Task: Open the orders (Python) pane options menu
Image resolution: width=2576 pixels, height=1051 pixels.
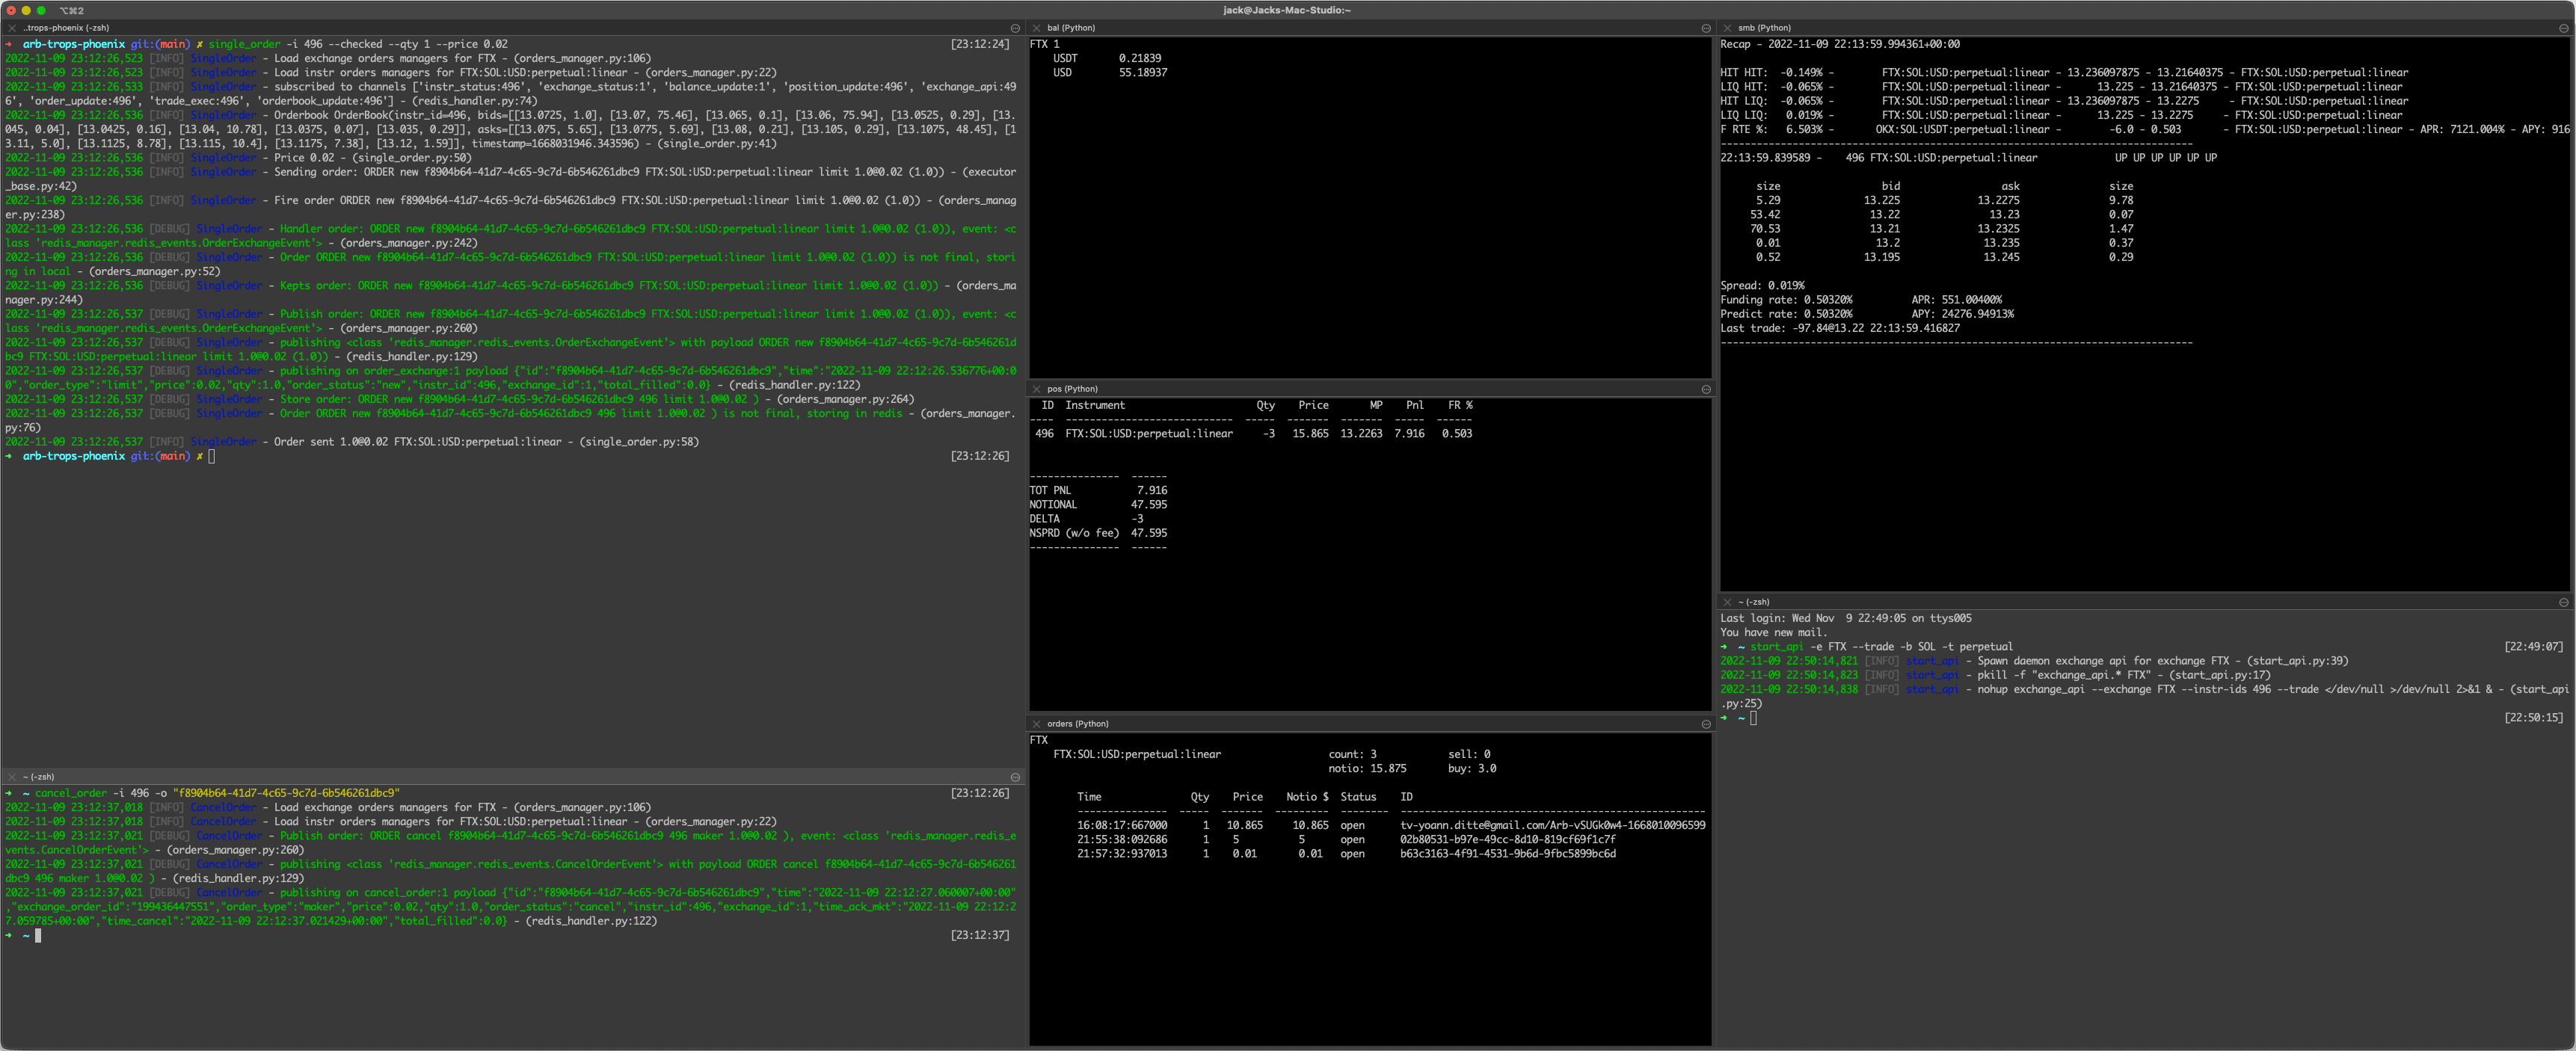Action: [1706, 724]
